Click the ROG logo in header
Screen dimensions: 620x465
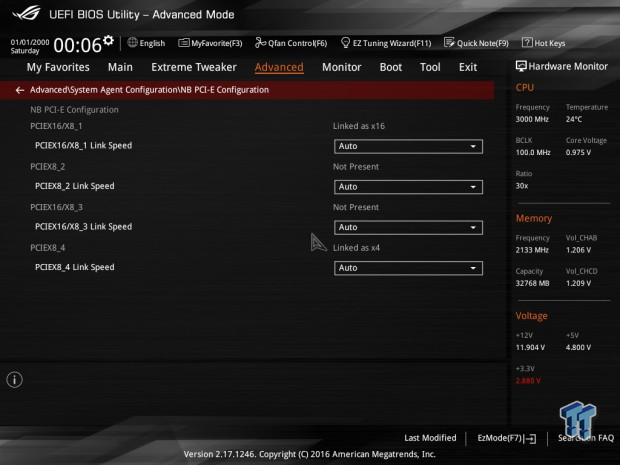pyautogui.click(x=26, y=13)
